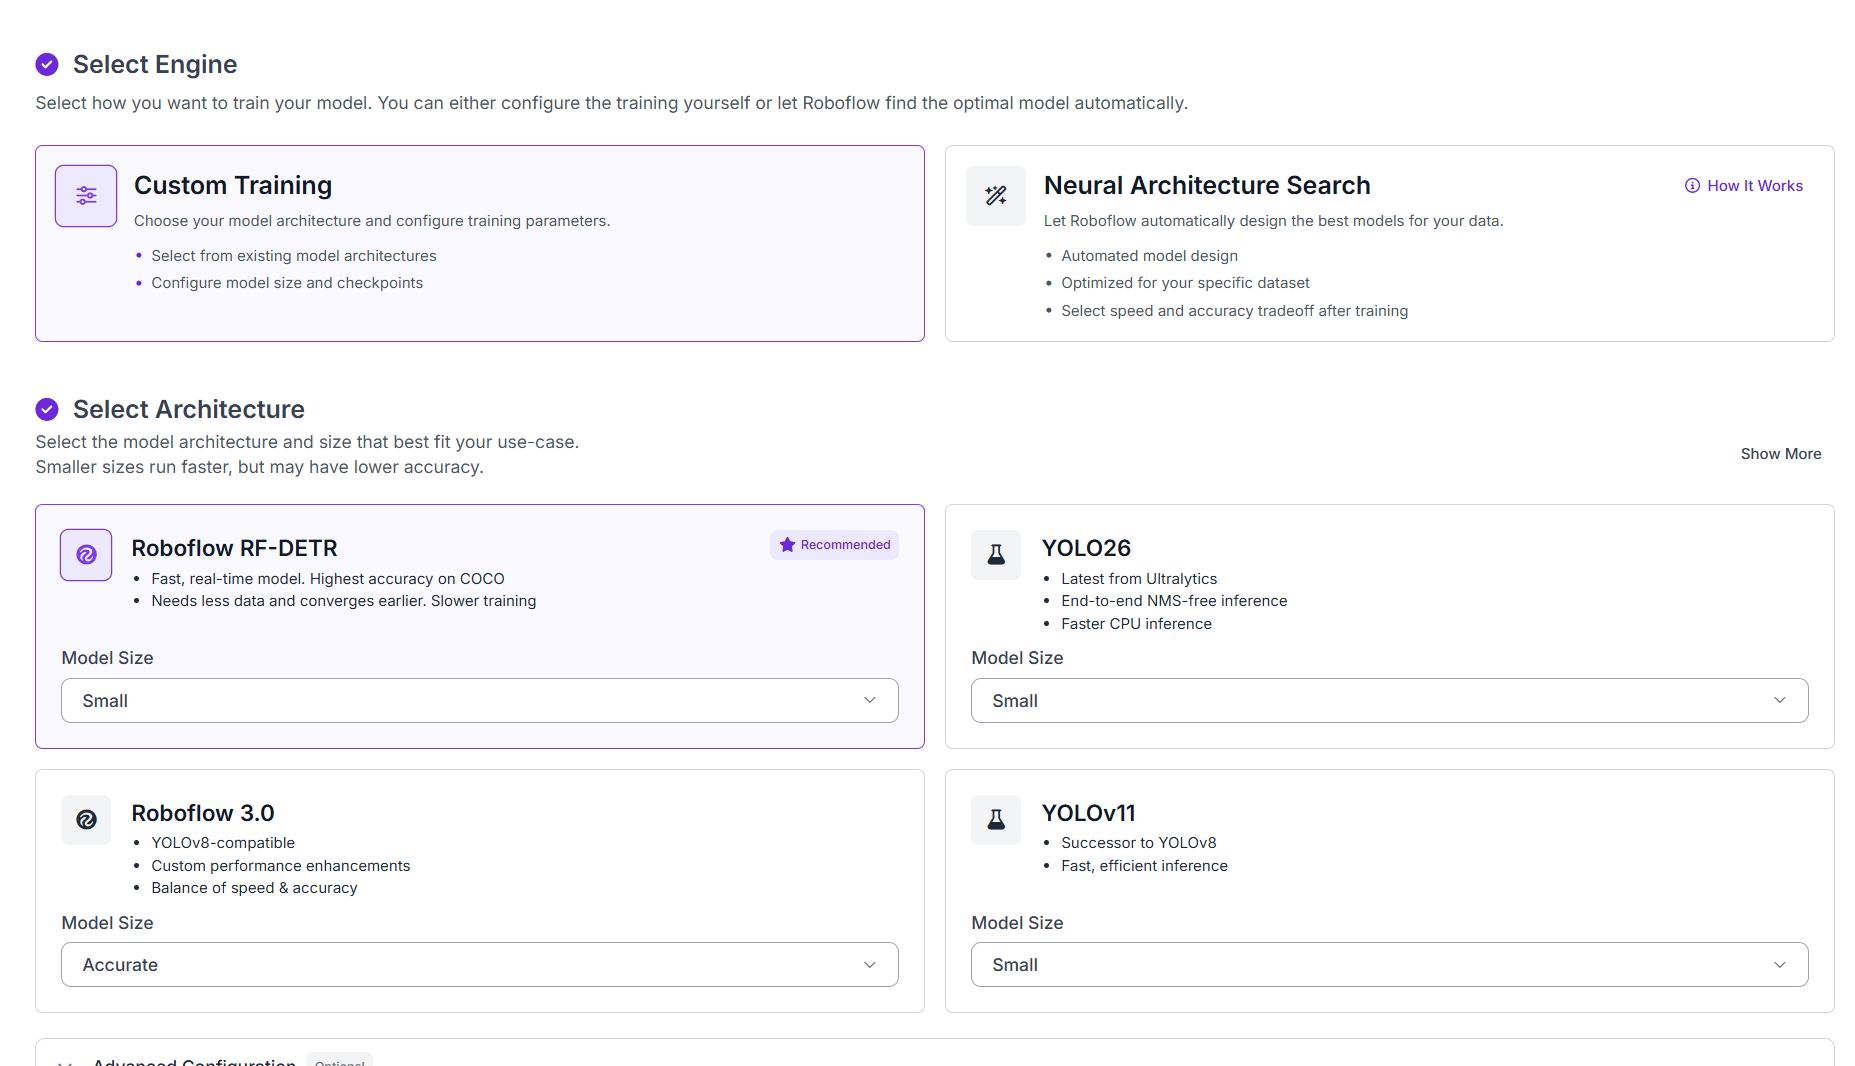1855x1066 pixels.
Task: Click the text 'Automated model design'
Action: click(x=1150, y=256)
